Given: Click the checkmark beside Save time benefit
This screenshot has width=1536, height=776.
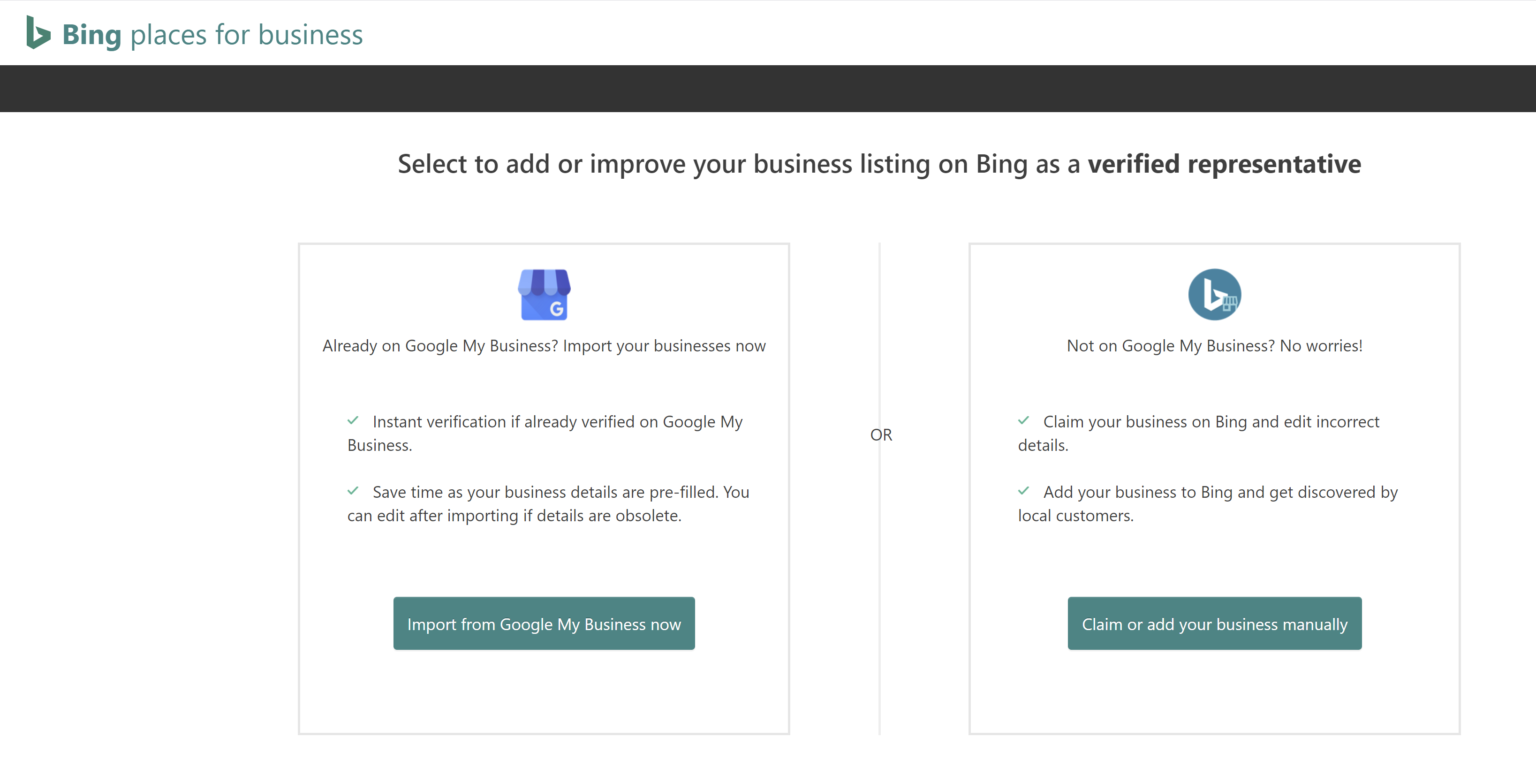Looking at the screenshot, I should [354, 490].
